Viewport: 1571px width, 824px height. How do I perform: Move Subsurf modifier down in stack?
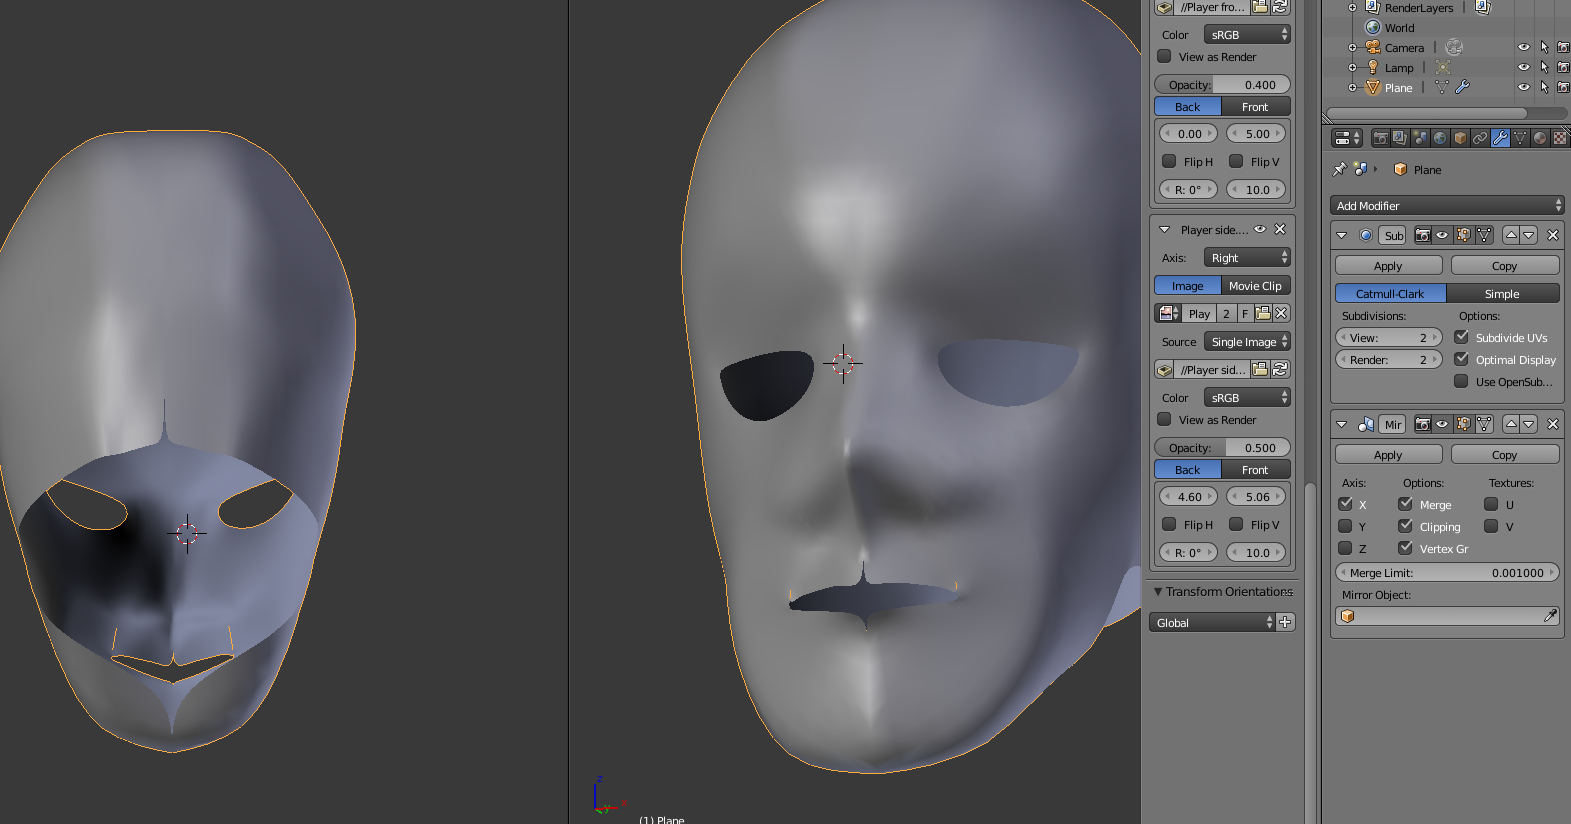click(1529, 235)
